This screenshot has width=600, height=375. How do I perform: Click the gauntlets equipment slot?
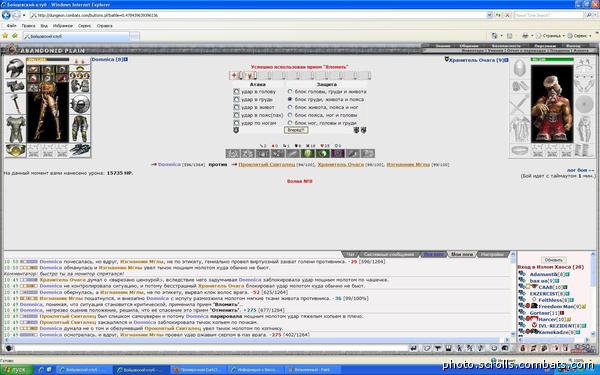coord(80,86)
